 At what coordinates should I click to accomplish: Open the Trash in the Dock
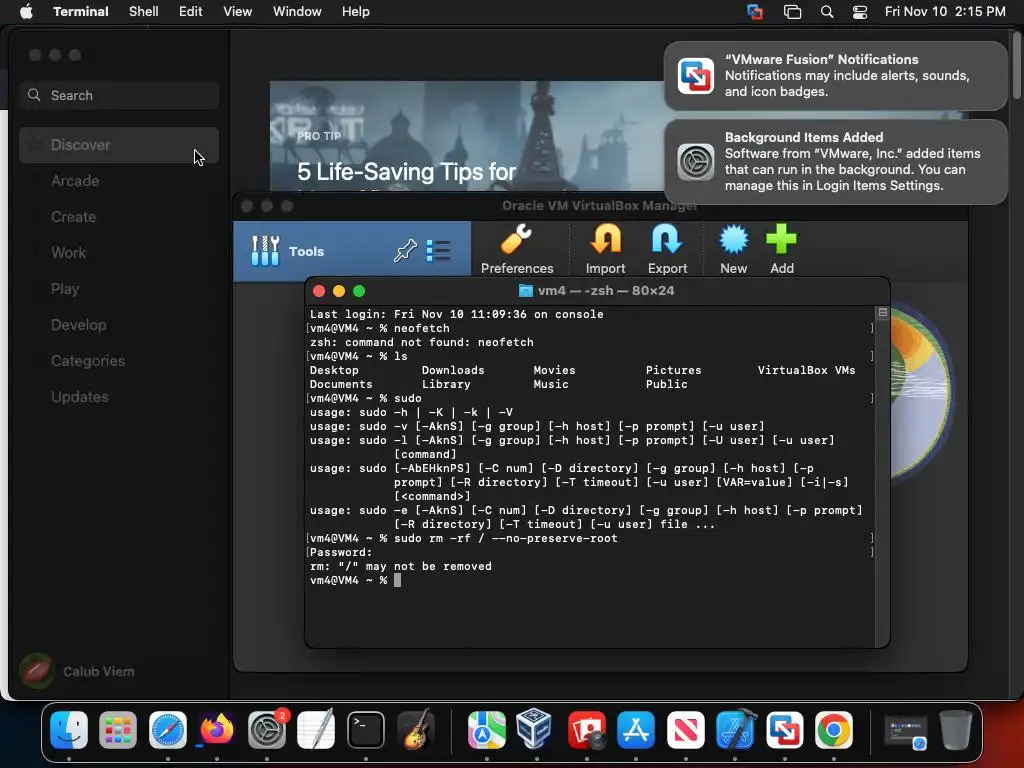[x=955, y=729]
